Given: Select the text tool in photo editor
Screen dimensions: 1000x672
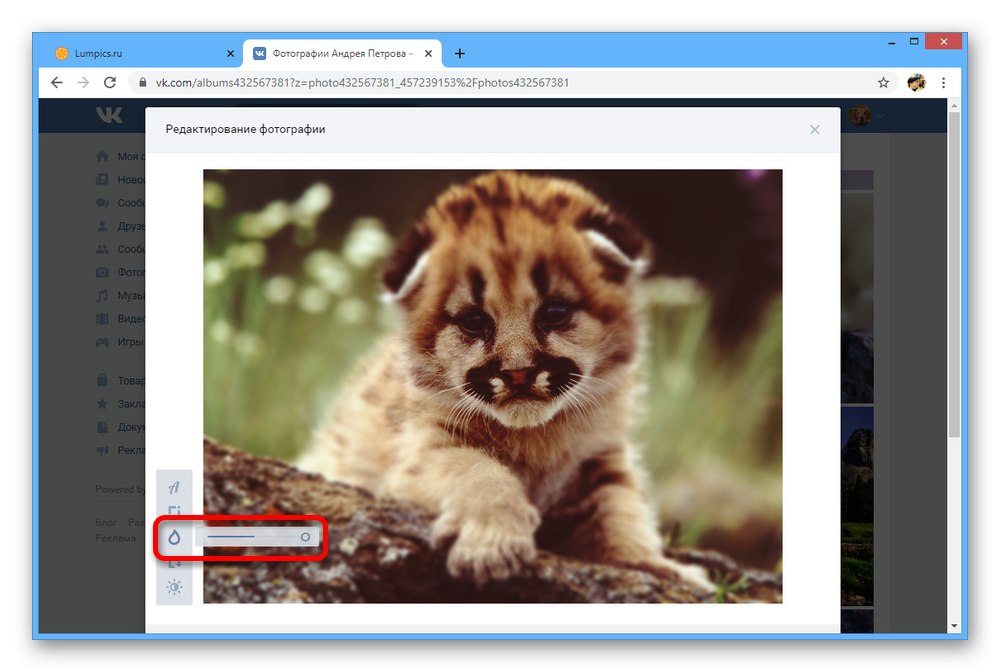Looking at the screenshot, I should (174, 488).
